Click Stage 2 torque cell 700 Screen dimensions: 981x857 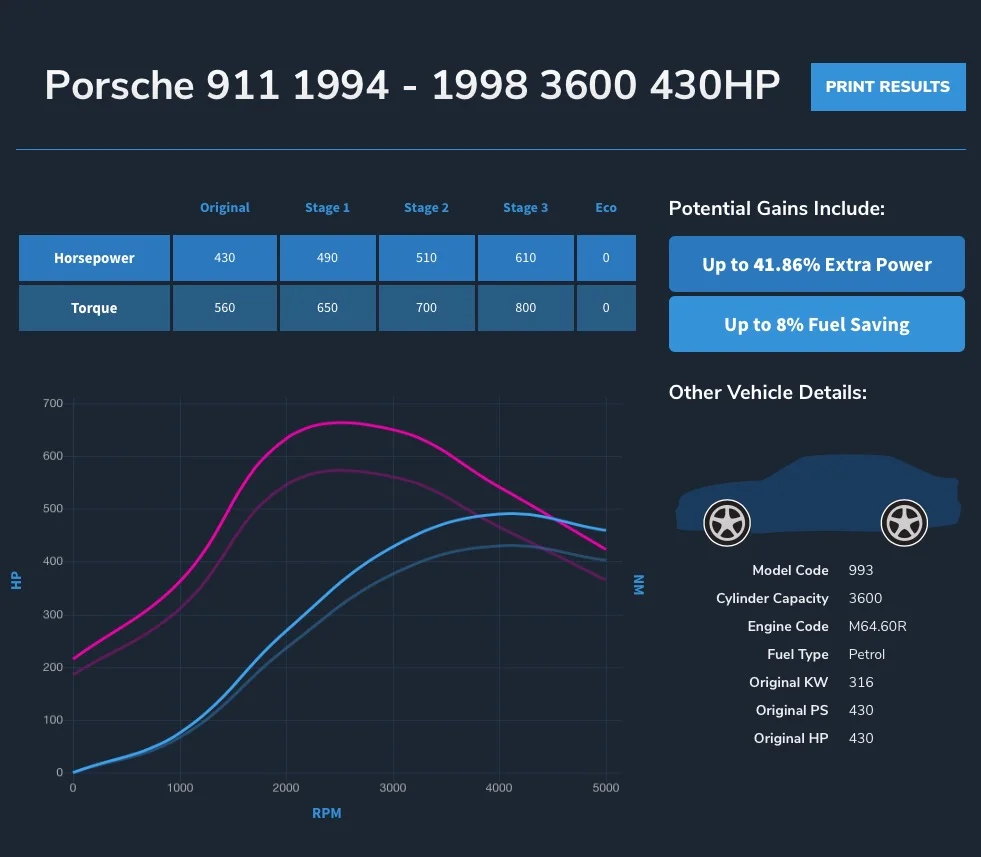[426, 308]
